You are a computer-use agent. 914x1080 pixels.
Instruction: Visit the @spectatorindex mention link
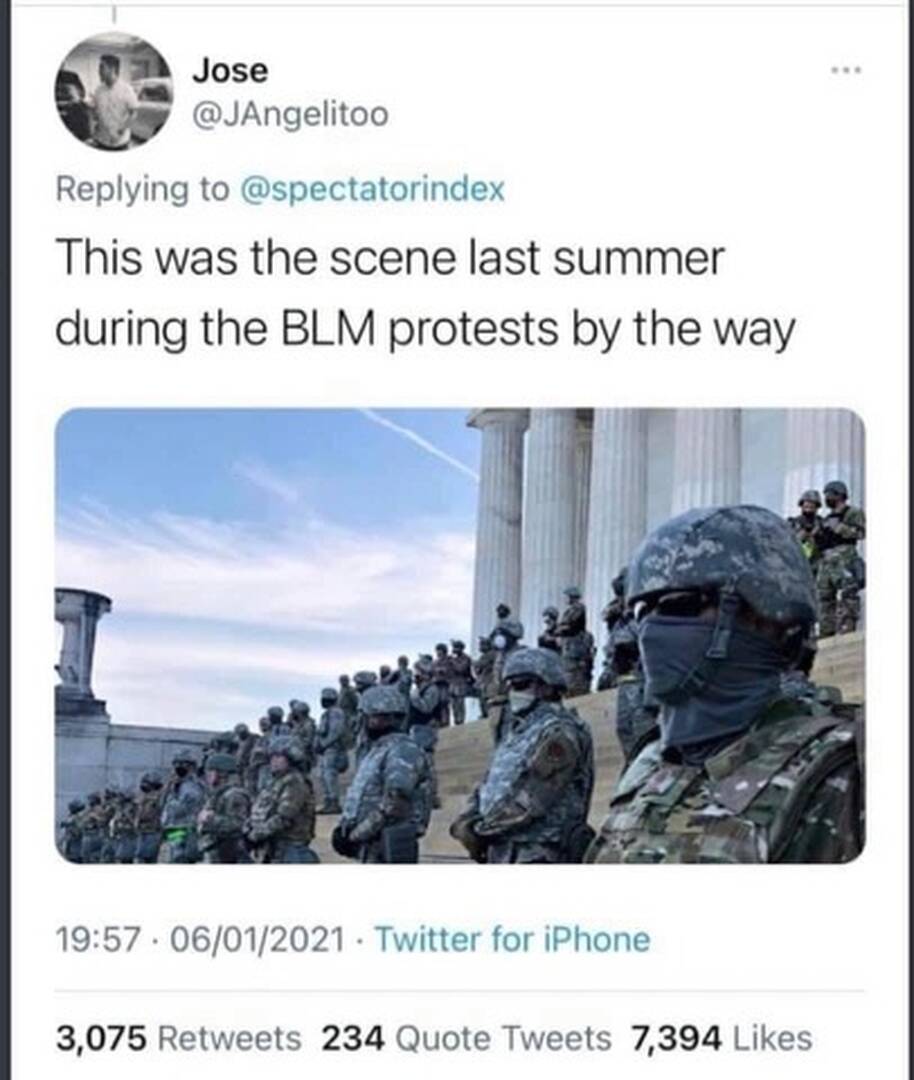click(x=371, y=188)
